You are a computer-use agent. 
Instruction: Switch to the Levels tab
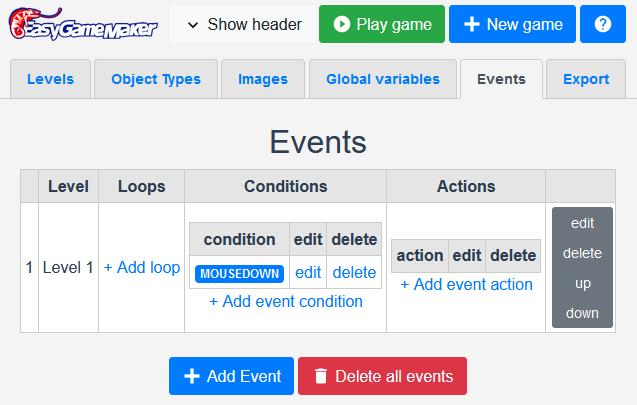coord(50,79)
